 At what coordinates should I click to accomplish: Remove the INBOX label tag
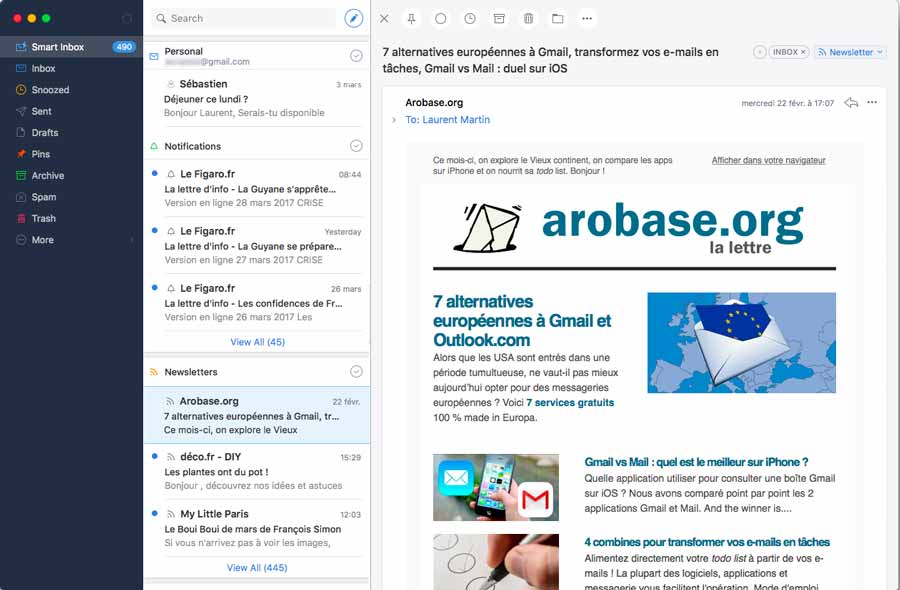(803, 52)
